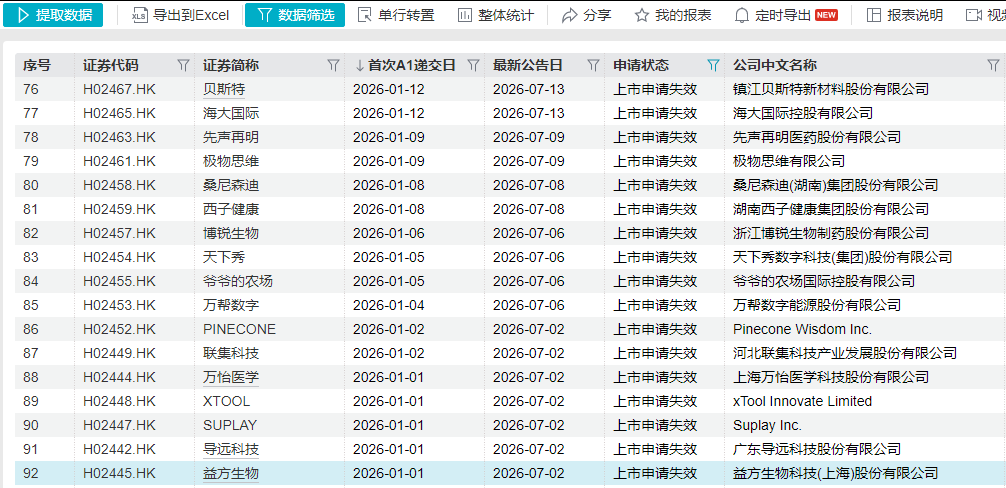Click company name 桑尼森迪(湖南)集团股份有限公司
This screenshot has height=488, width=1006.
[835, 185]
